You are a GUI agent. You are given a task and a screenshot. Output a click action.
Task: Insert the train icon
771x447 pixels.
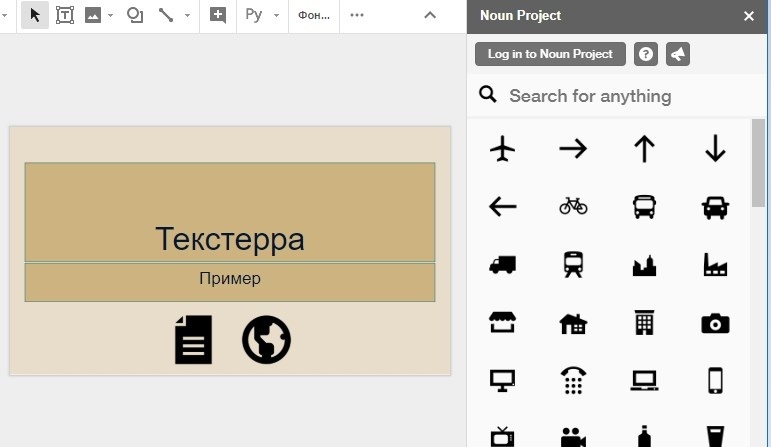tap(573, 265)
